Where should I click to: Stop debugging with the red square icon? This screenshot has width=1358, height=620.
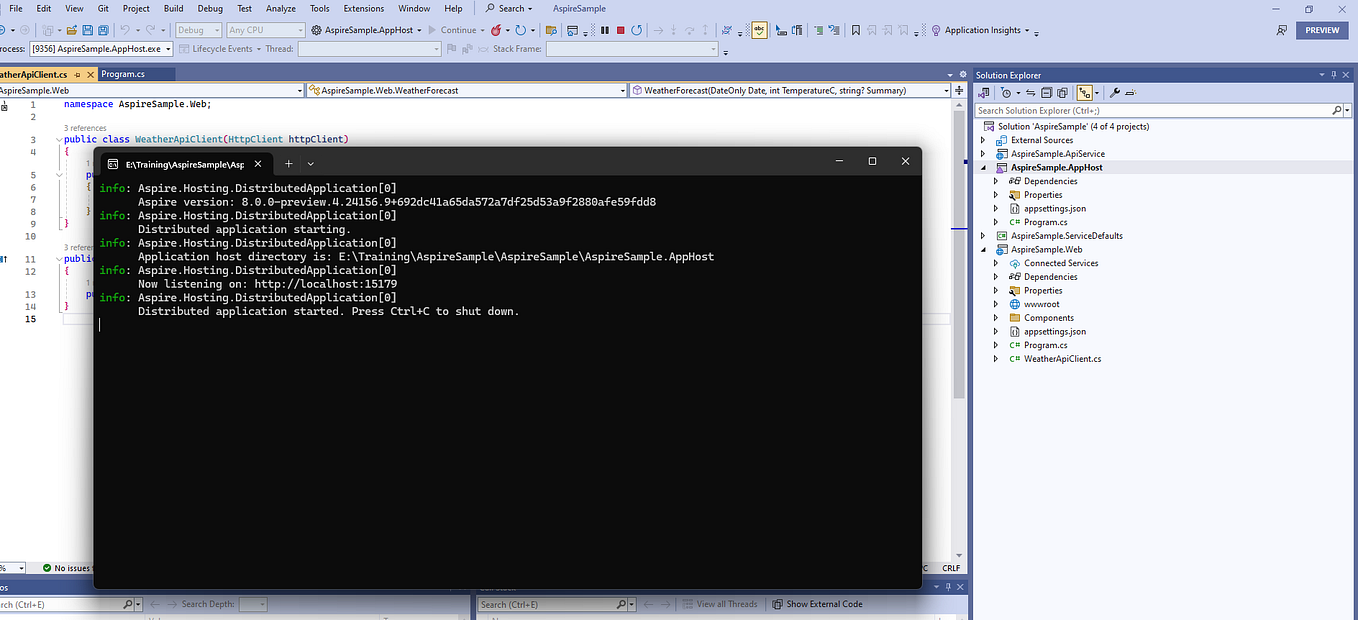[621, 30]
